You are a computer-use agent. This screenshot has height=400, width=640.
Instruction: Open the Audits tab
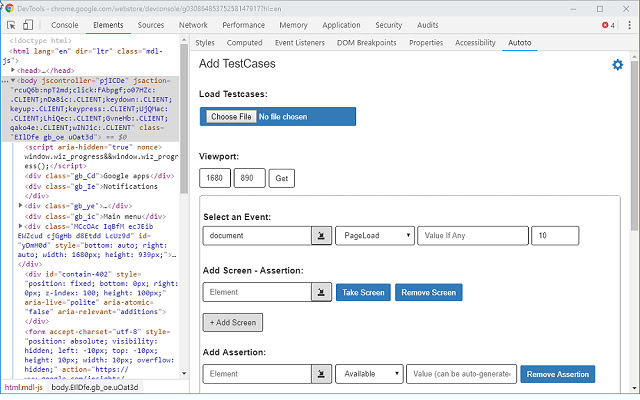point(427,25)
